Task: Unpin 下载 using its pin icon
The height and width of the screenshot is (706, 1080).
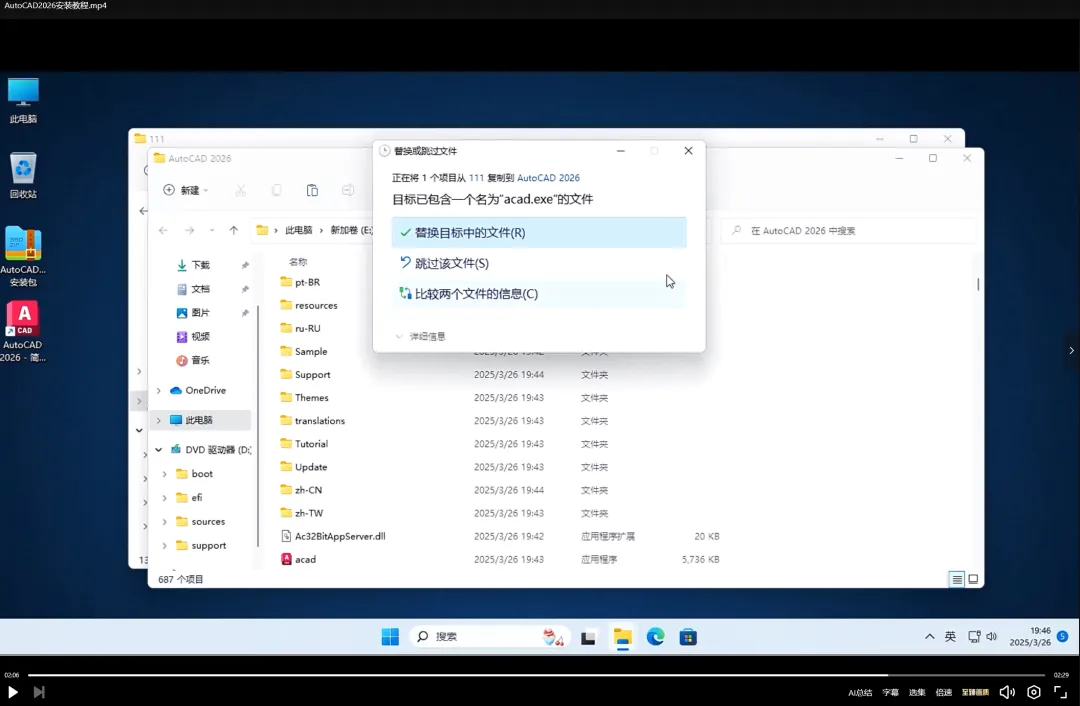Action: pyautogui.click(x=245, y=265)
